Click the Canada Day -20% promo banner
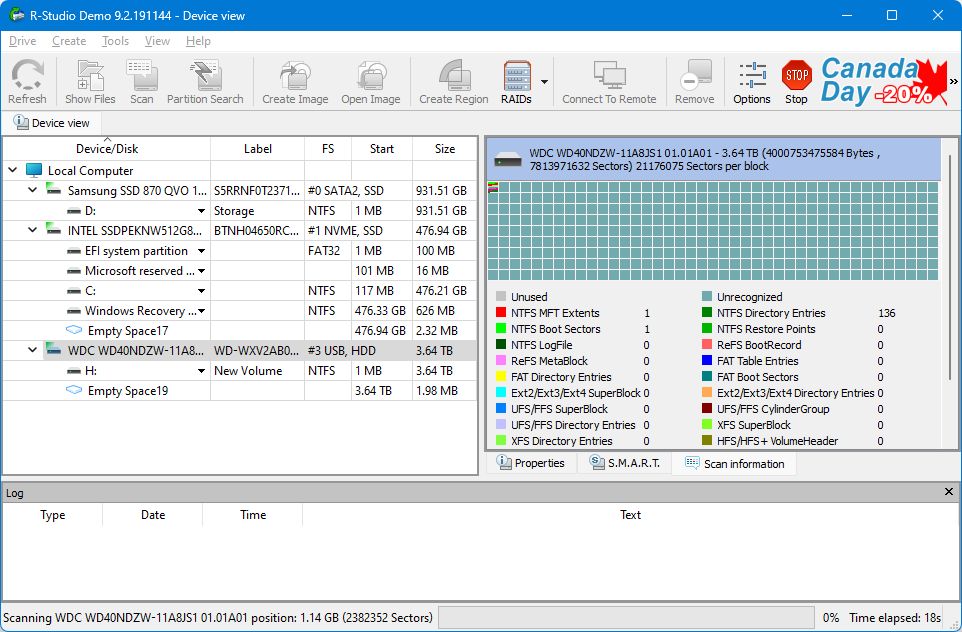962x632 pixels. (883, 81)
